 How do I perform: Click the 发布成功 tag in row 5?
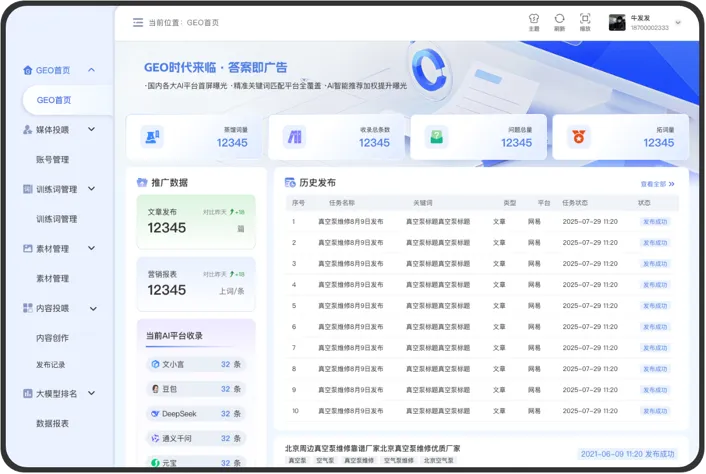click(655, 306)
